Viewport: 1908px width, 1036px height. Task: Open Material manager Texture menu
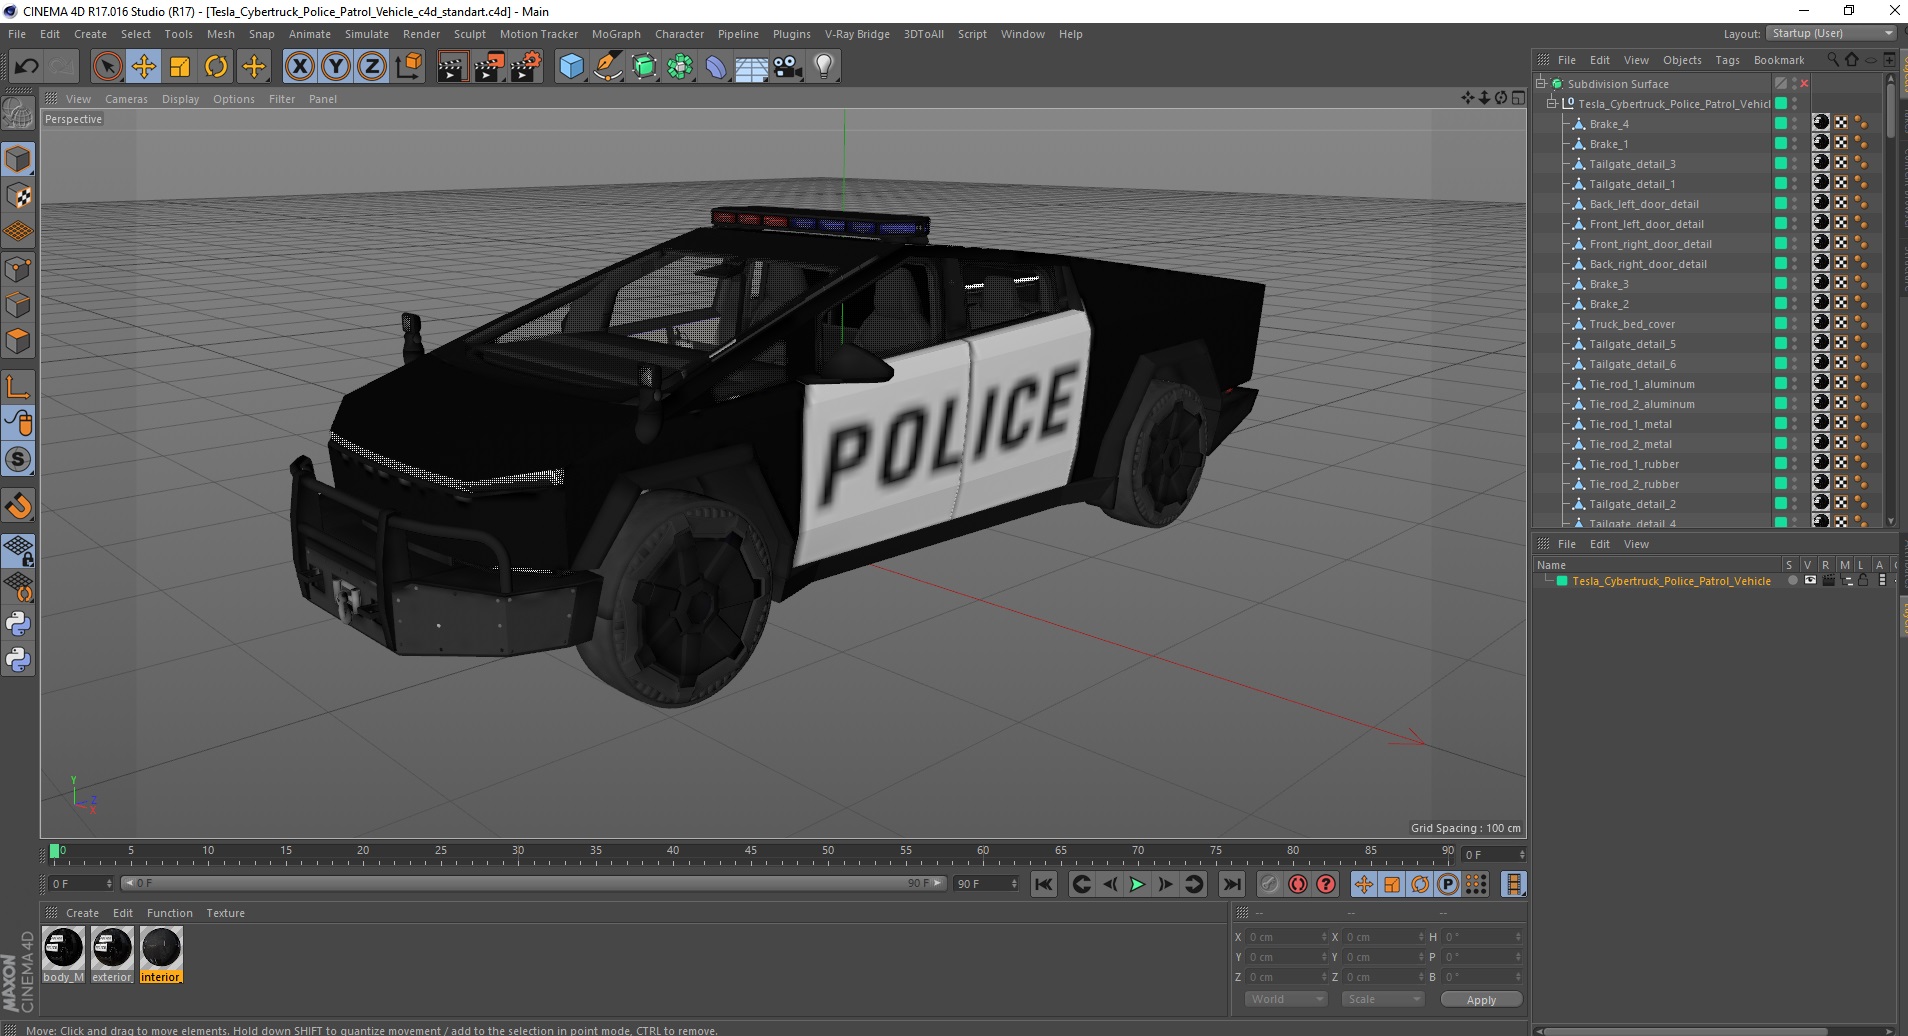point(225,913)
